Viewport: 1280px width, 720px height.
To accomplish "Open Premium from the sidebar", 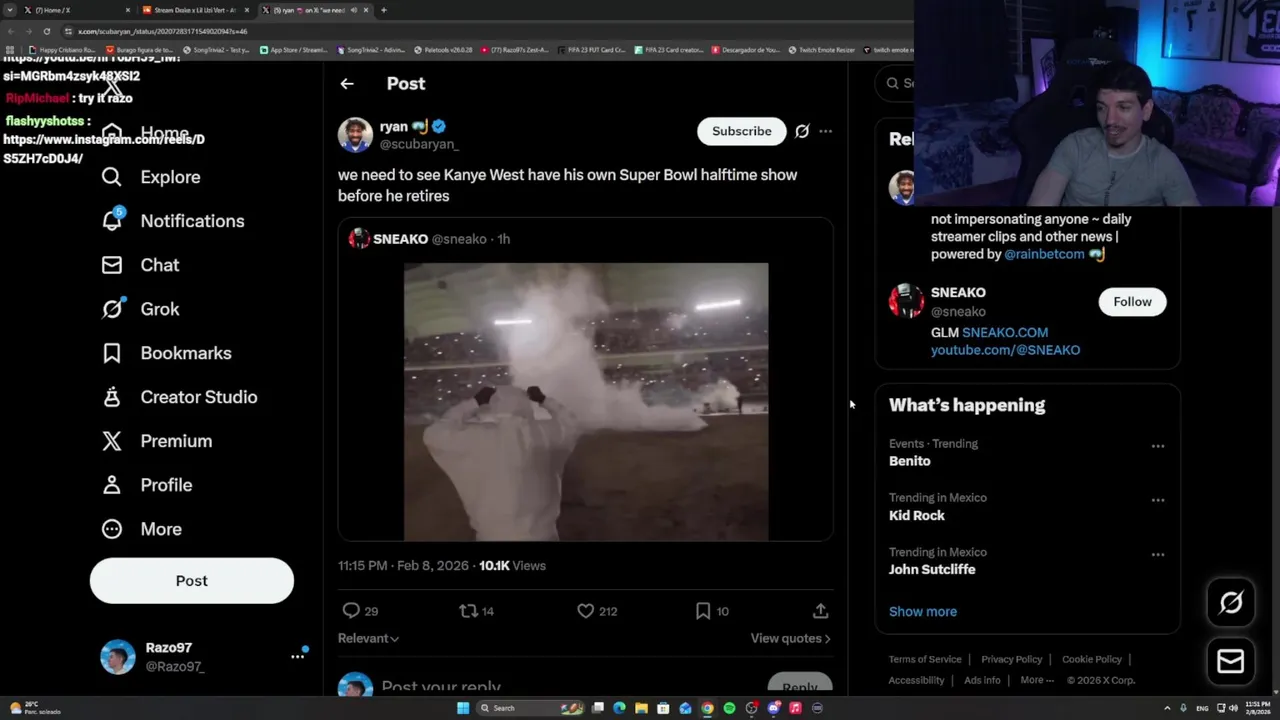I will (x=157, y=441).
